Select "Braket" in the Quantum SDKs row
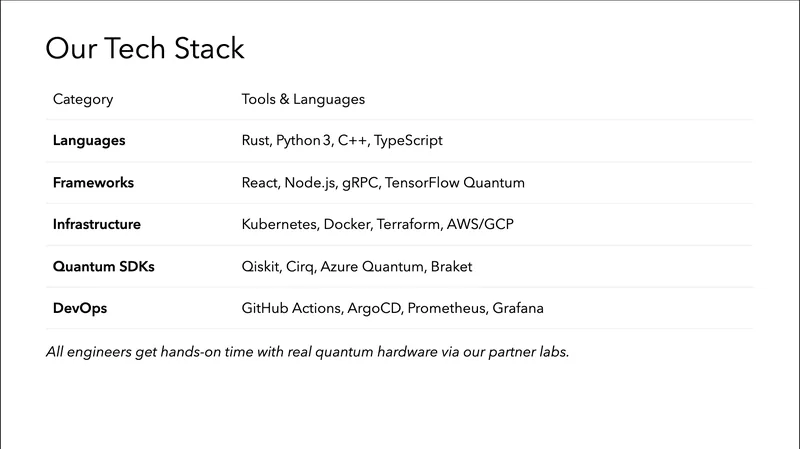 (450, 267)
